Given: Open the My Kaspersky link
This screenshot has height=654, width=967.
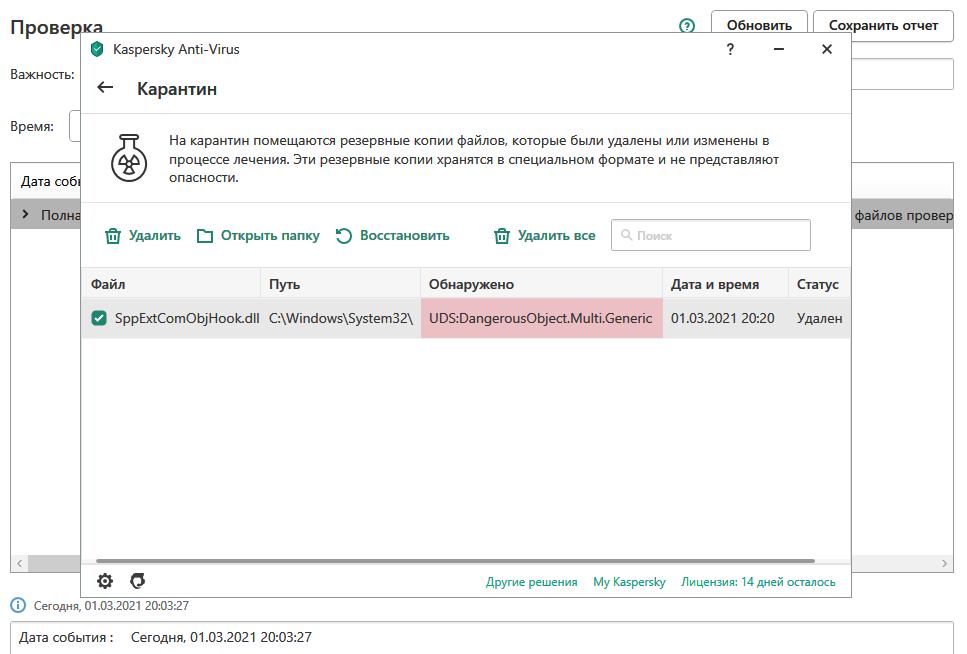Looking at the screenshot, I should (x=629, y=582).
